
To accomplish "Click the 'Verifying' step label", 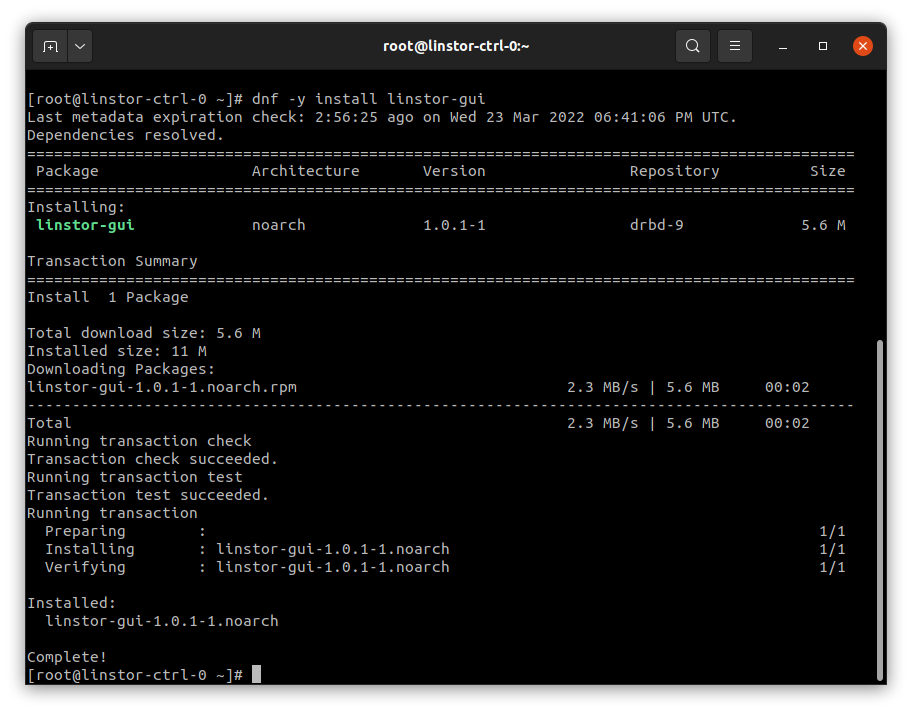I will (x=85, y=567).
